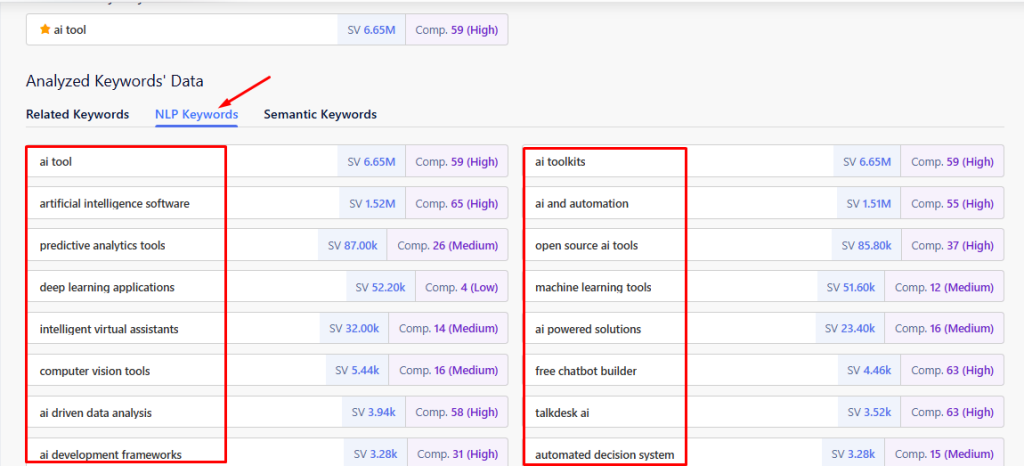Click the ai development frameworks keyword
Screen dimensions: 1024x466
coord(110,455)
